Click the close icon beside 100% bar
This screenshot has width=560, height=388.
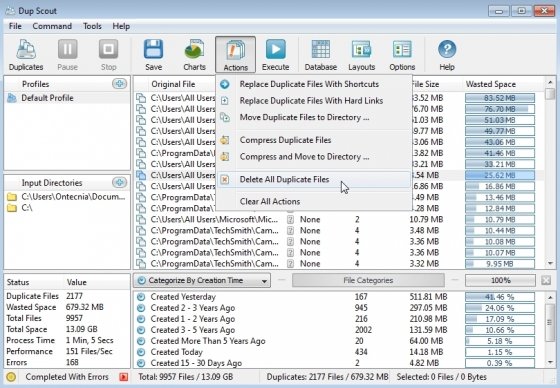pos(546,280)
